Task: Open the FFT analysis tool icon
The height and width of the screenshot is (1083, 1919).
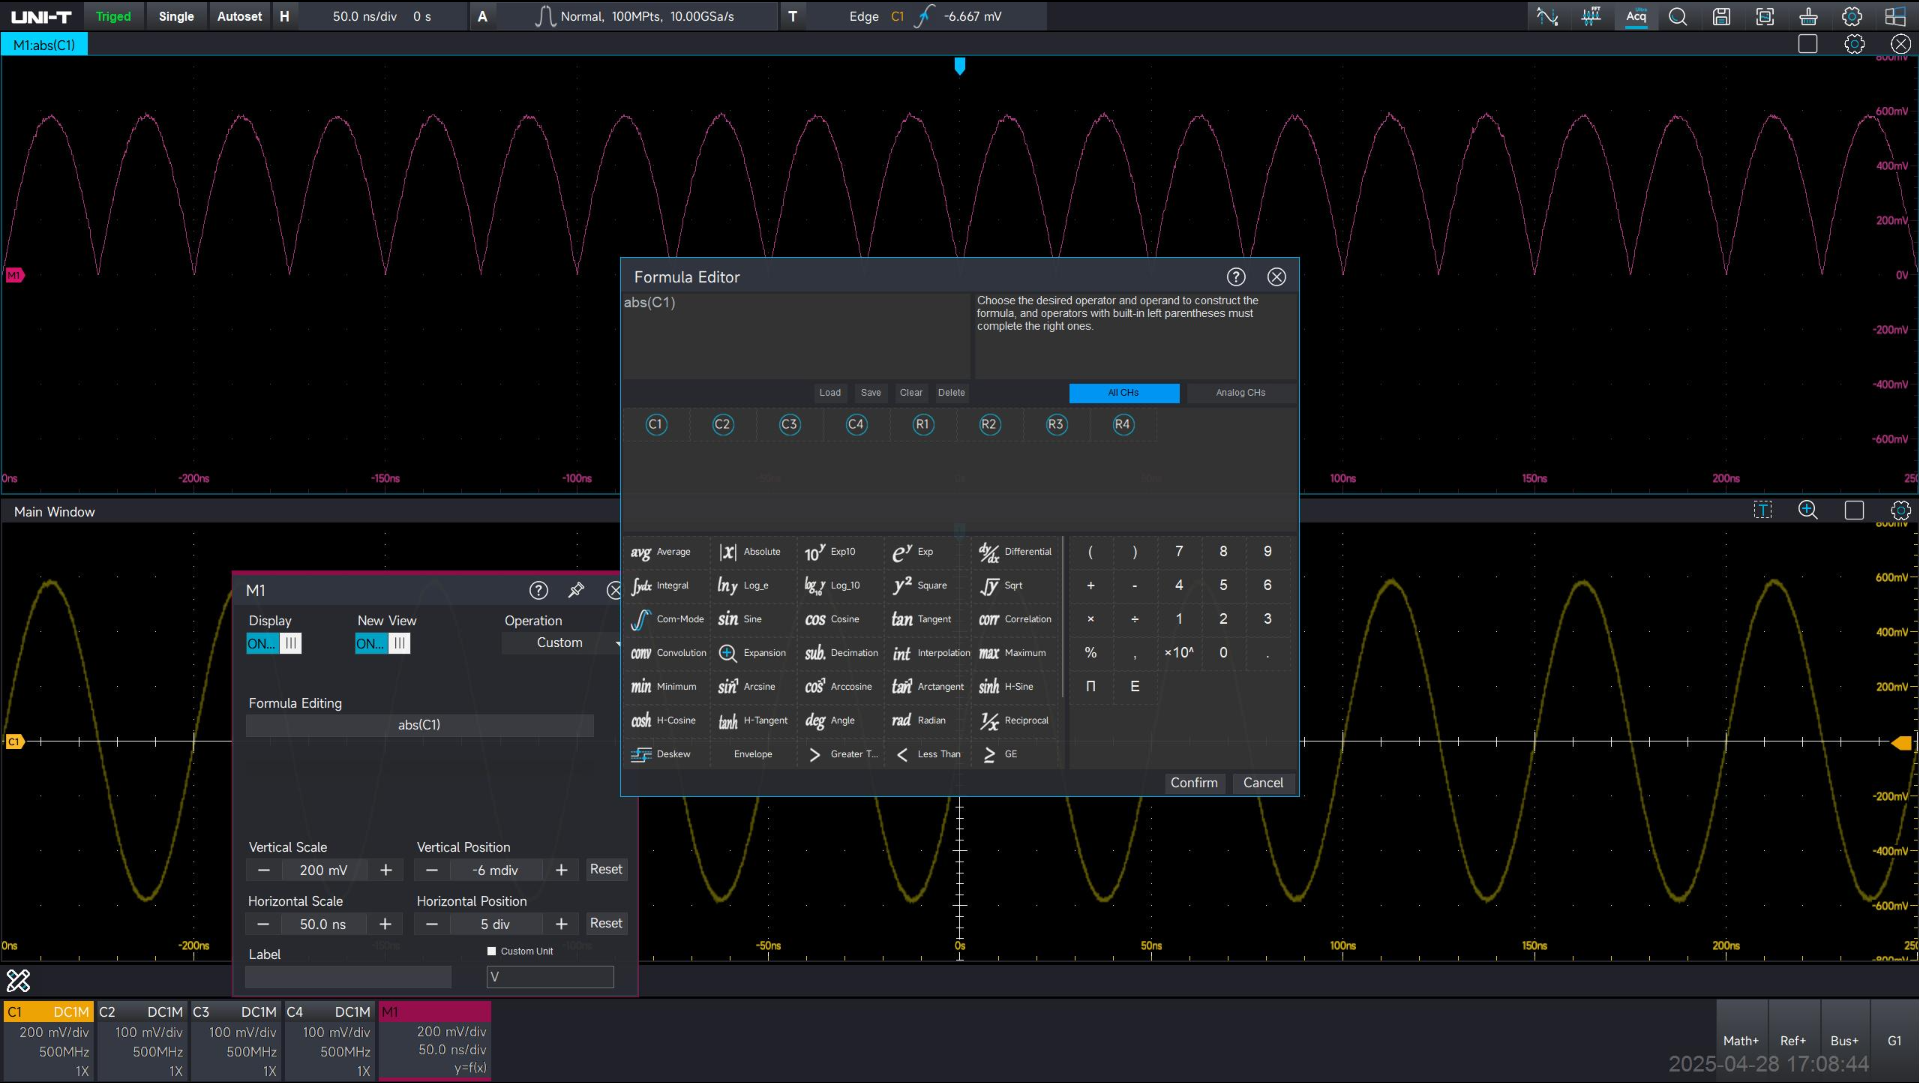Action: (x=1591, y=16)
